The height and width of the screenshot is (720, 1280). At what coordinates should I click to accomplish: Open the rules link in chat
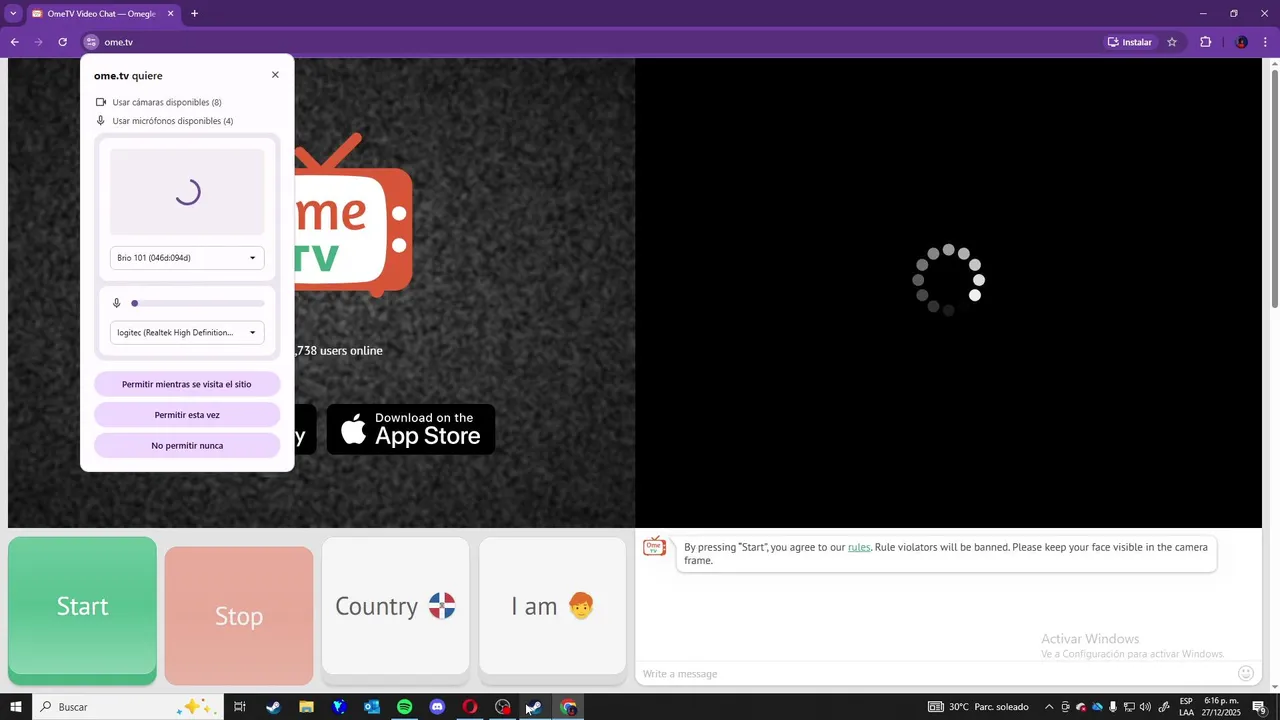(x=859, y=547)
